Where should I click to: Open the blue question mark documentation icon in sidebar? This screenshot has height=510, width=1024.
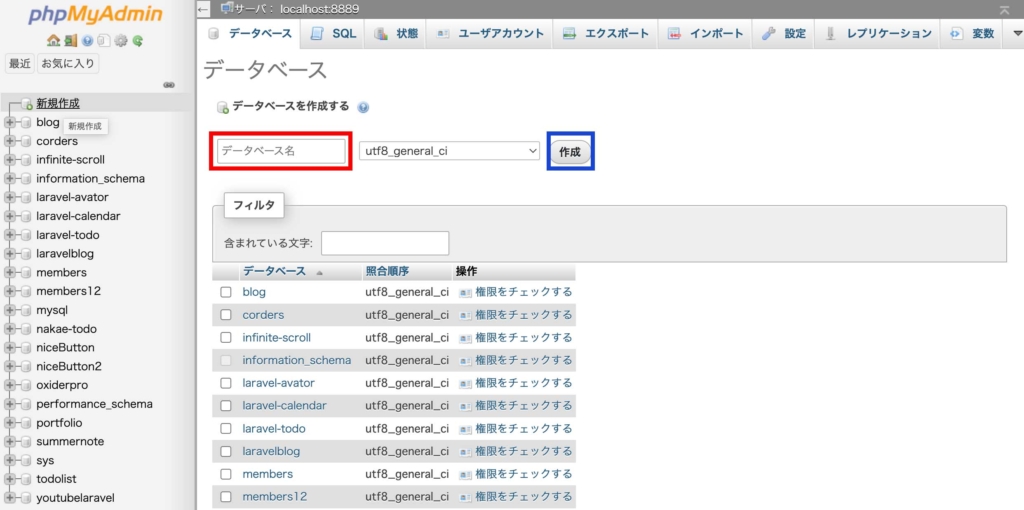(87, 41)
